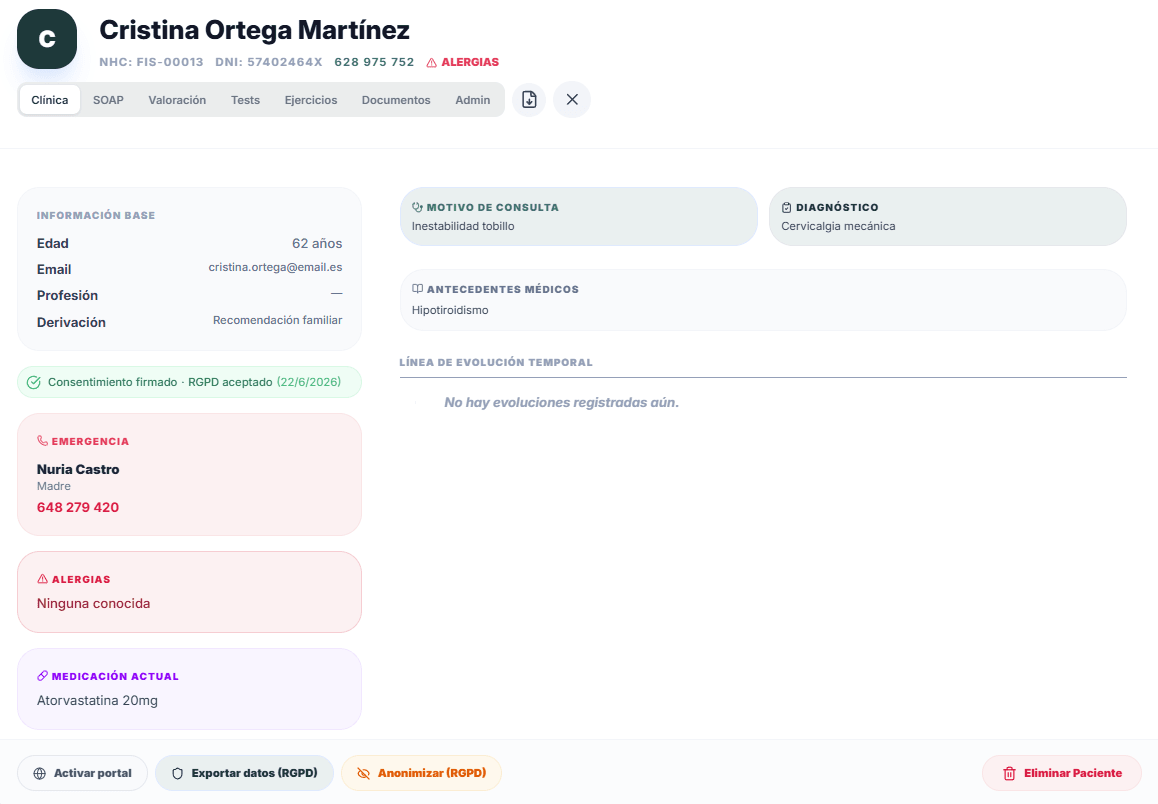Open the Admin tab
Viewport: 1158px width, 804px height.
tap(473, 100)
